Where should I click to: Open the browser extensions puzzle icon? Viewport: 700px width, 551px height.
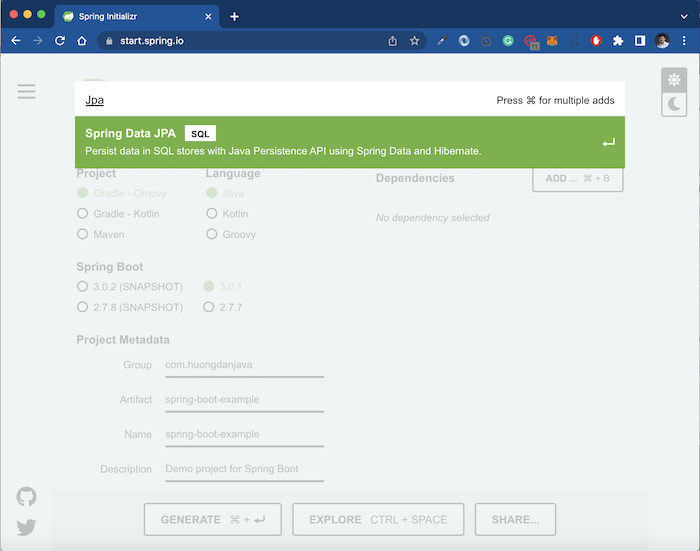[x=618, y=41]
